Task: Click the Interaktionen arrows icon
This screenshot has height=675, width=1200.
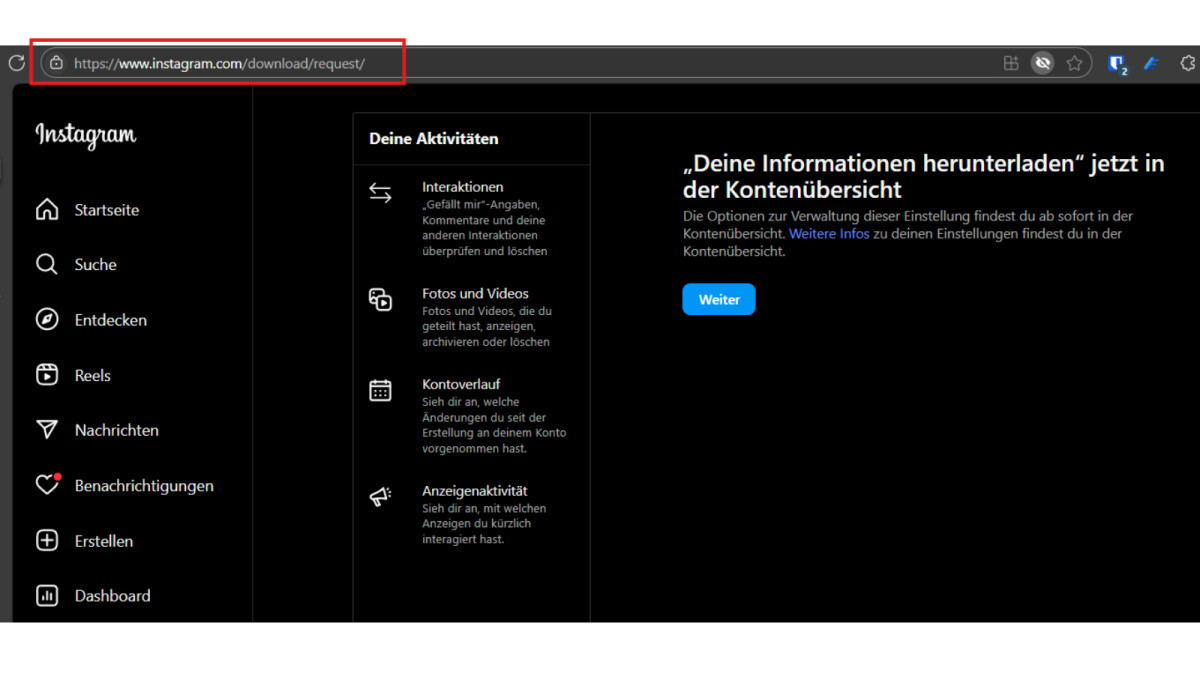Action: coord(381,193)
